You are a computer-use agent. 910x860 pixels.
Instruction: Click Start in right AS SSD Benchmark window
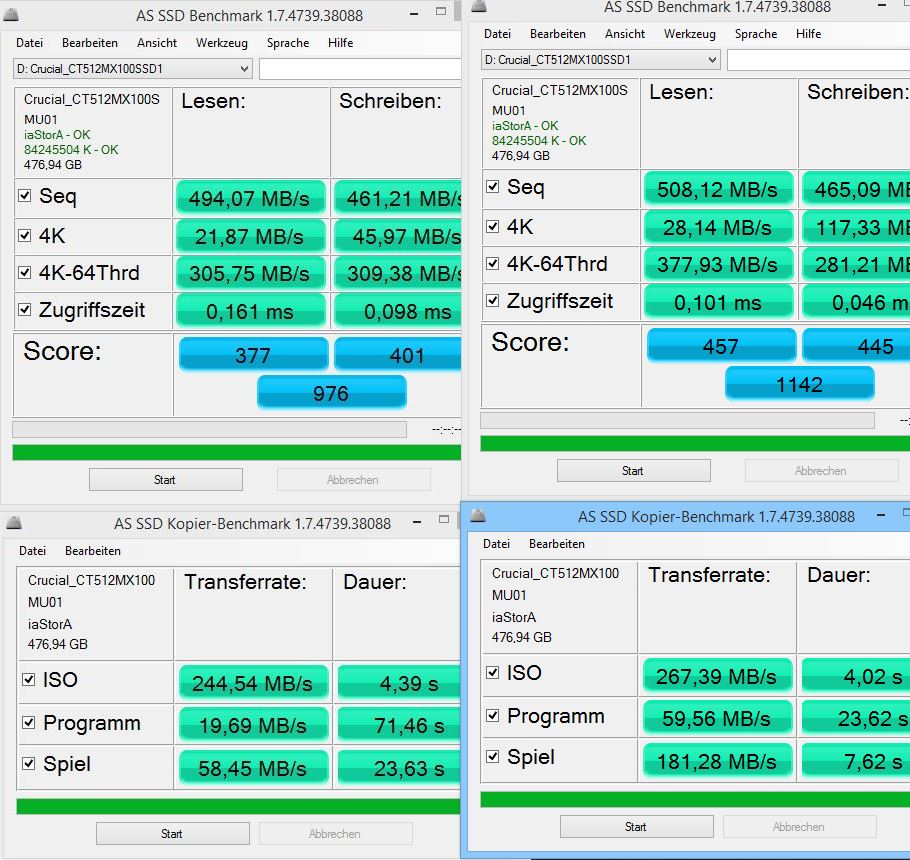[x=633, y=471]
